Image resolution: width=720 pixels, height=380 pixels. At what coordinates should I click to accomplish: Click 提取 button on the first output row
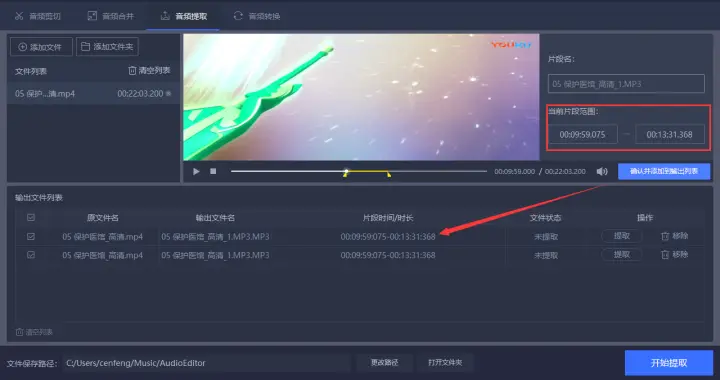click(x=622, y=236)
